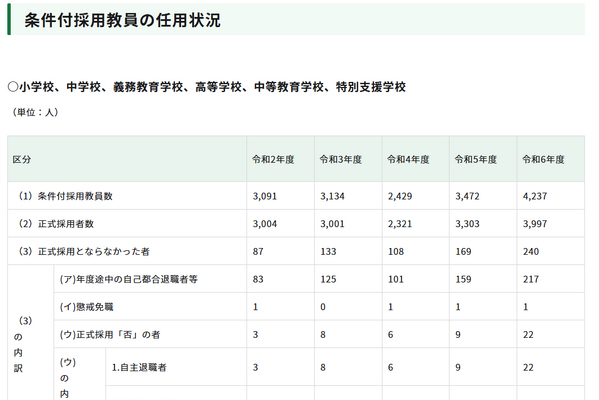
Task: Click the value 2,429 in 令和4年度
Action: click(400, 196)
